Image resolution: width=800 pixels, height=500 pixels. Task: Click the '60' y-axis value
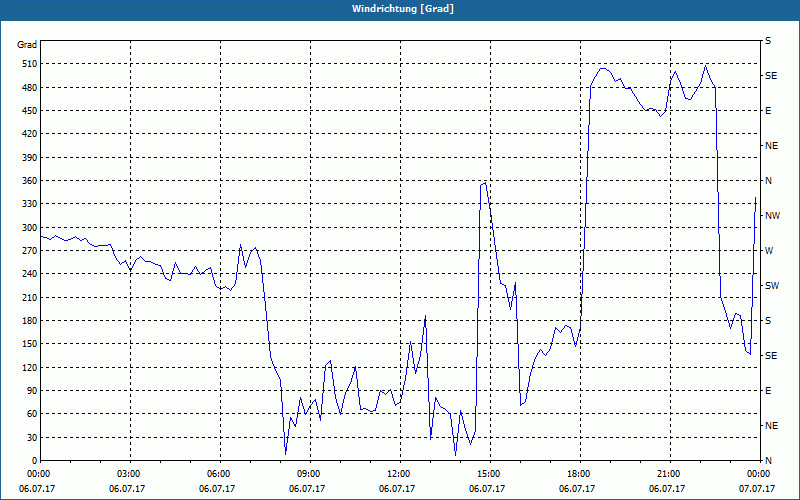pos(32,414)
